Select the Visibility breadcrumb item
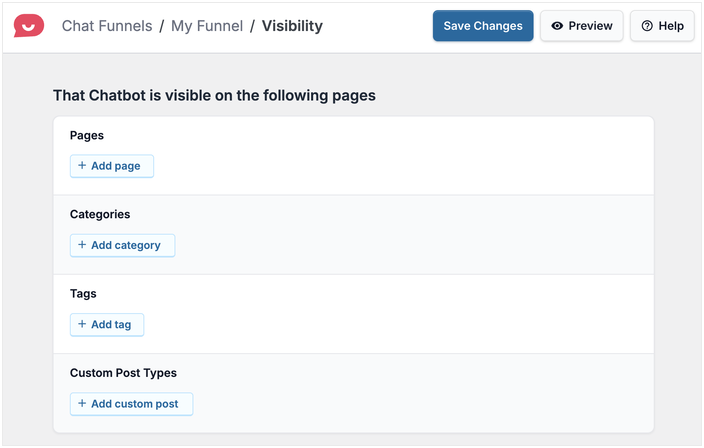 pos(292,26)
